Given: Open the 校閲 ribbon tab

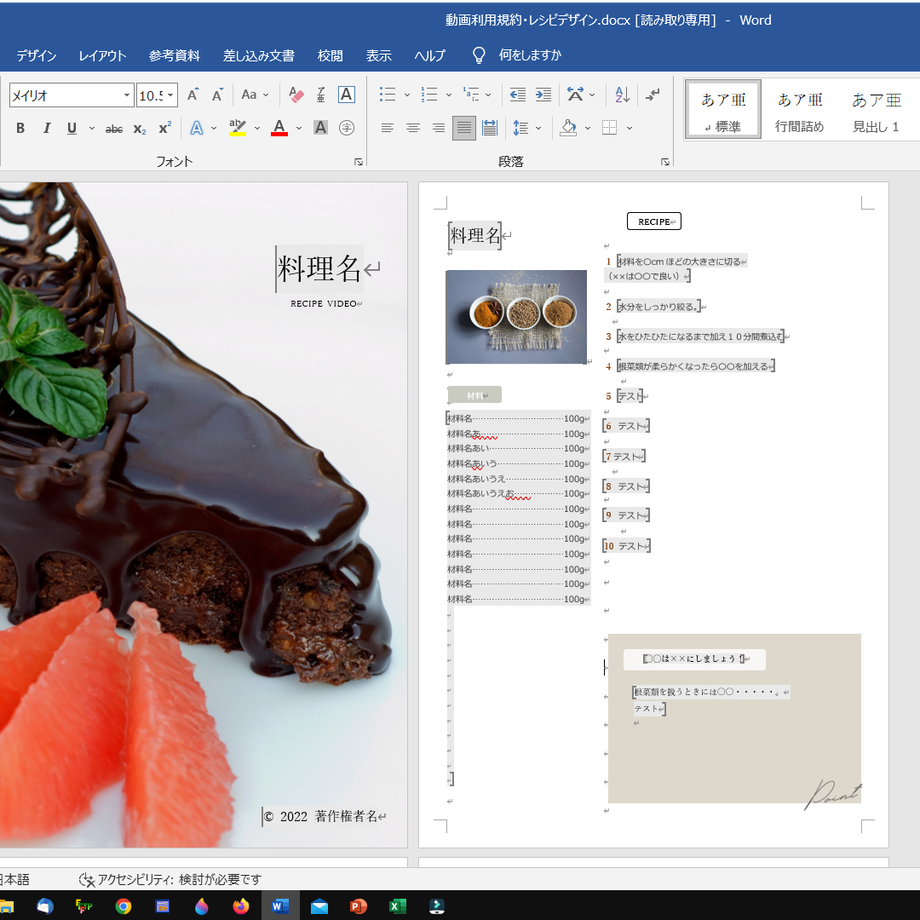Looking at the screenshot, I should [x=330, y=56].
